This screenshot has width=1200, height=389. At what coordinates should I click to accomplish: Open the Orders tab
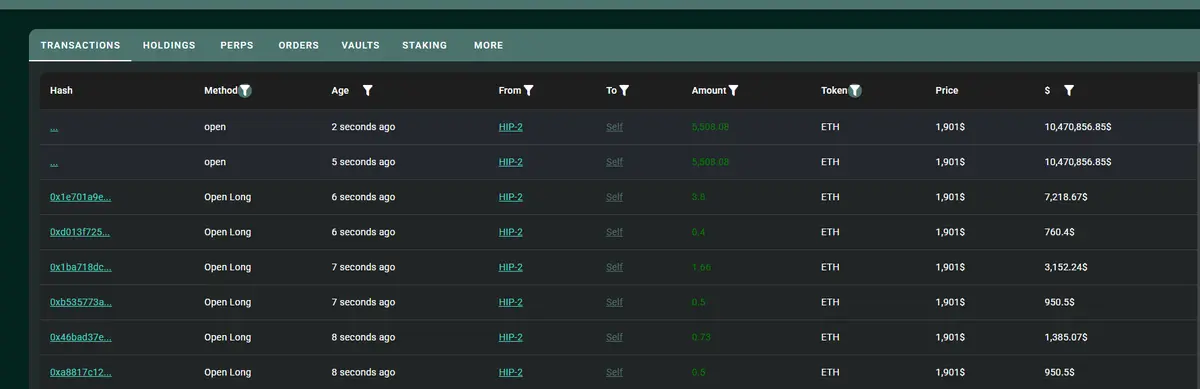tap(298, 45)
